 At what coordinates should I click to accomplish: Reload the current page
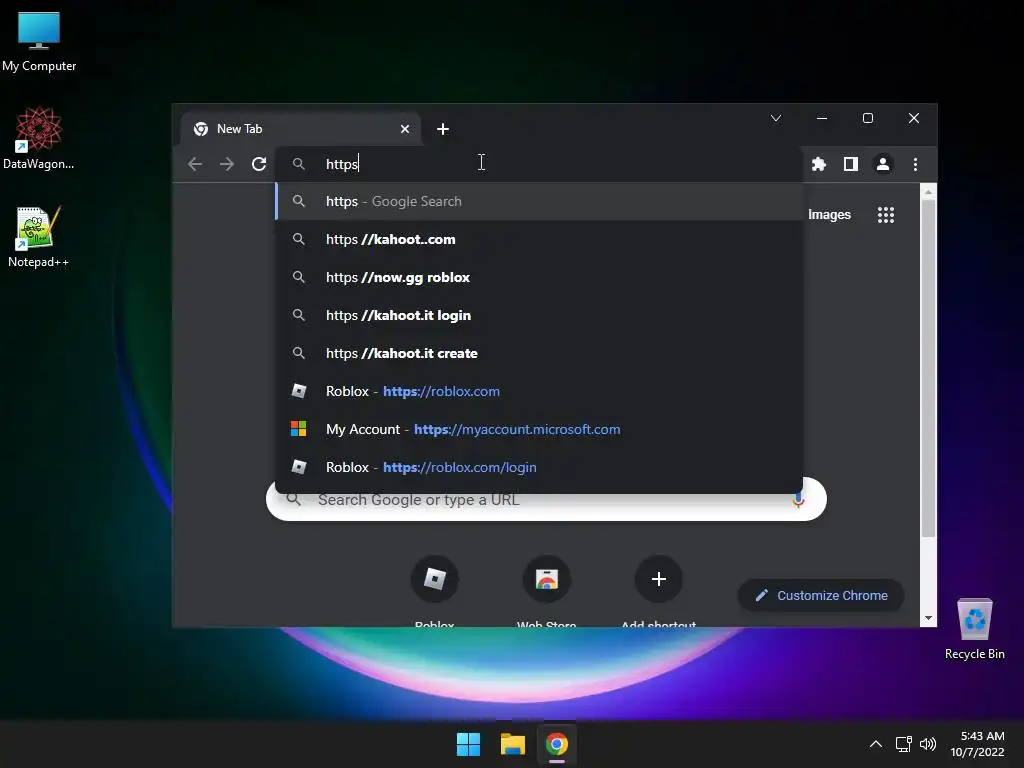coord(259,164)
